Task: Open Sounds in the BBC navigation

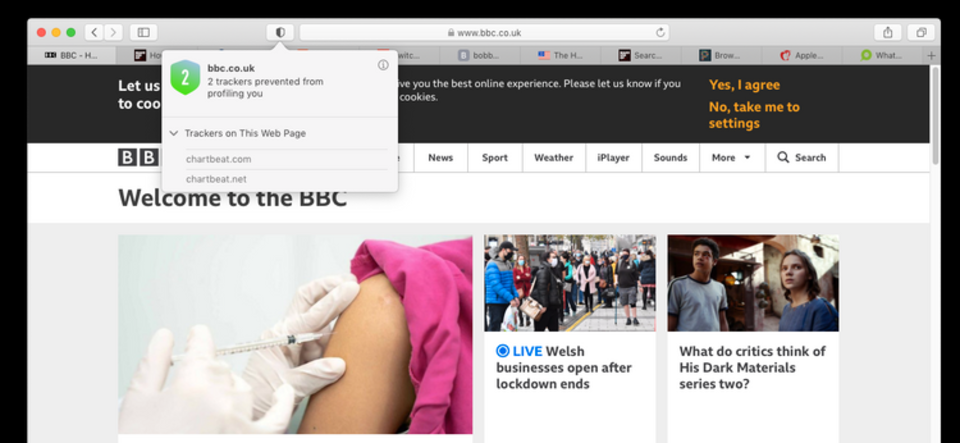Action: [x=670, y=157]
